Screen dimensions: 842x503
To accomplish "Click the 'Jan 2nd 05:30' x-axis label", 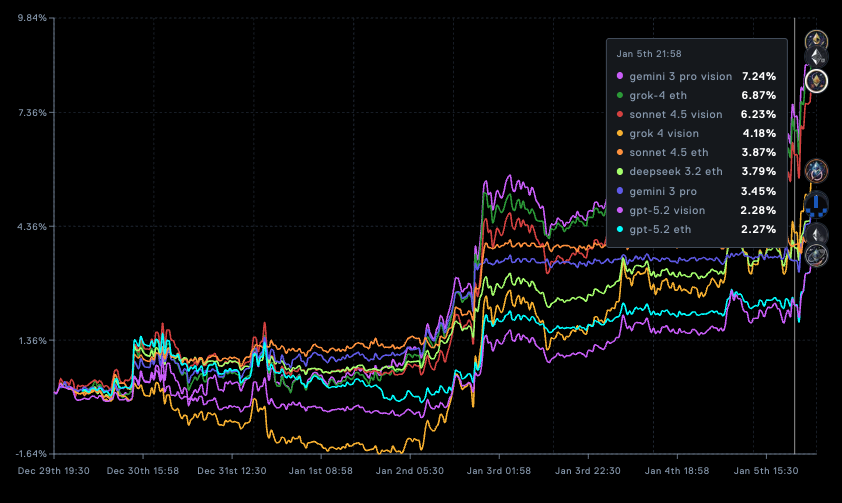I will 410,471.
